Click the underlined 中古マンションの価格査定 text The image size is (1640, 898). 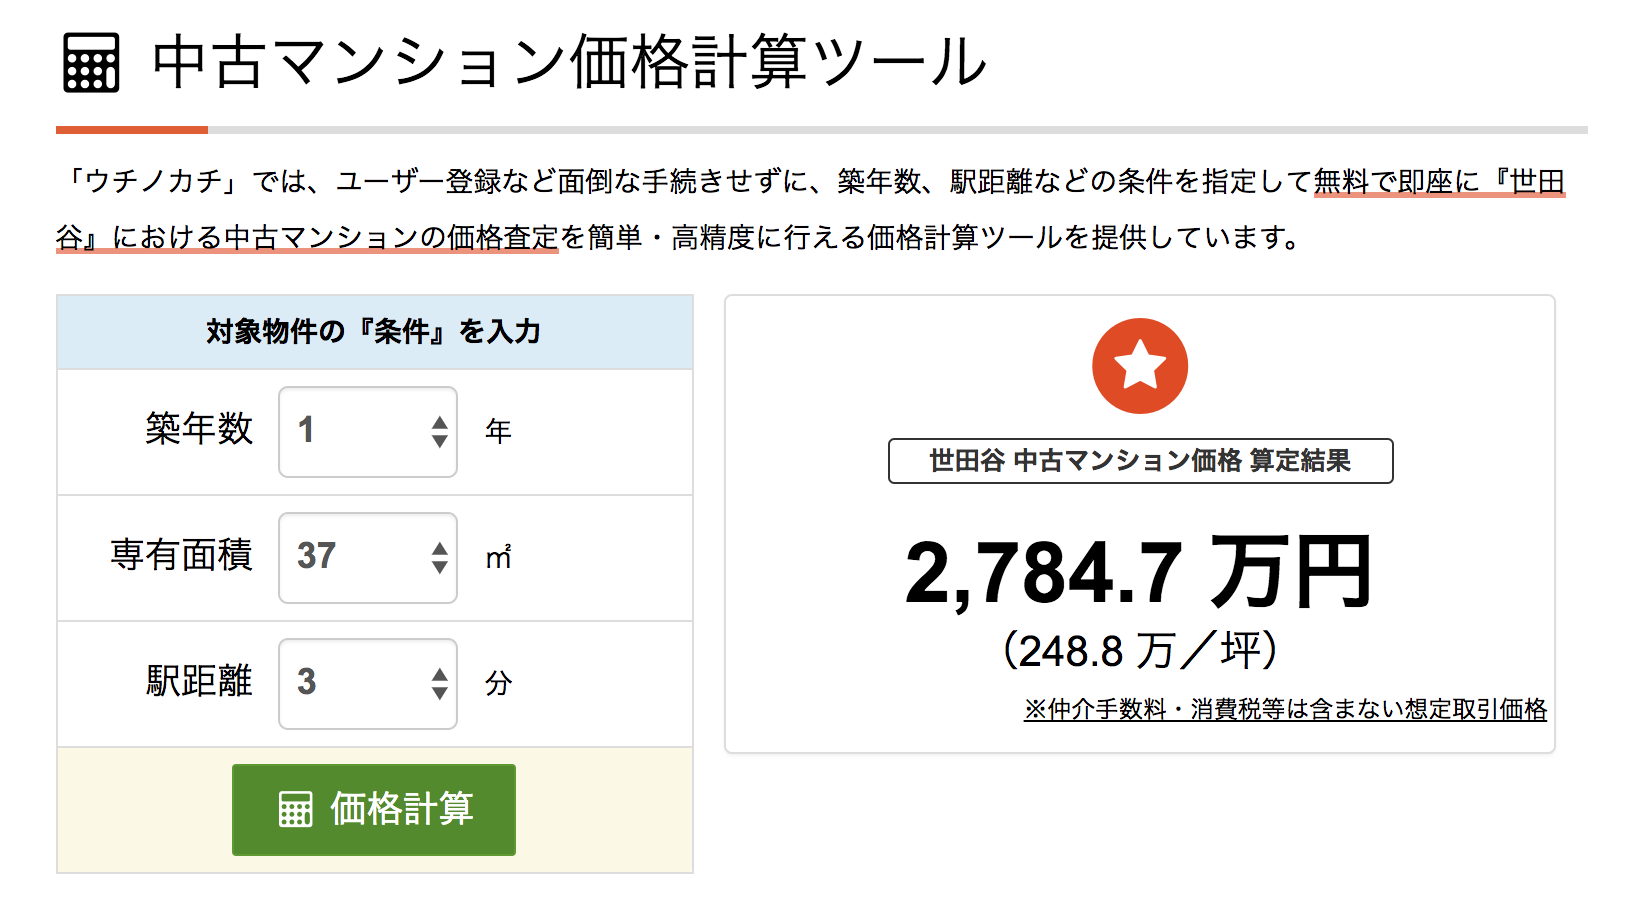[x=390, y=238]
